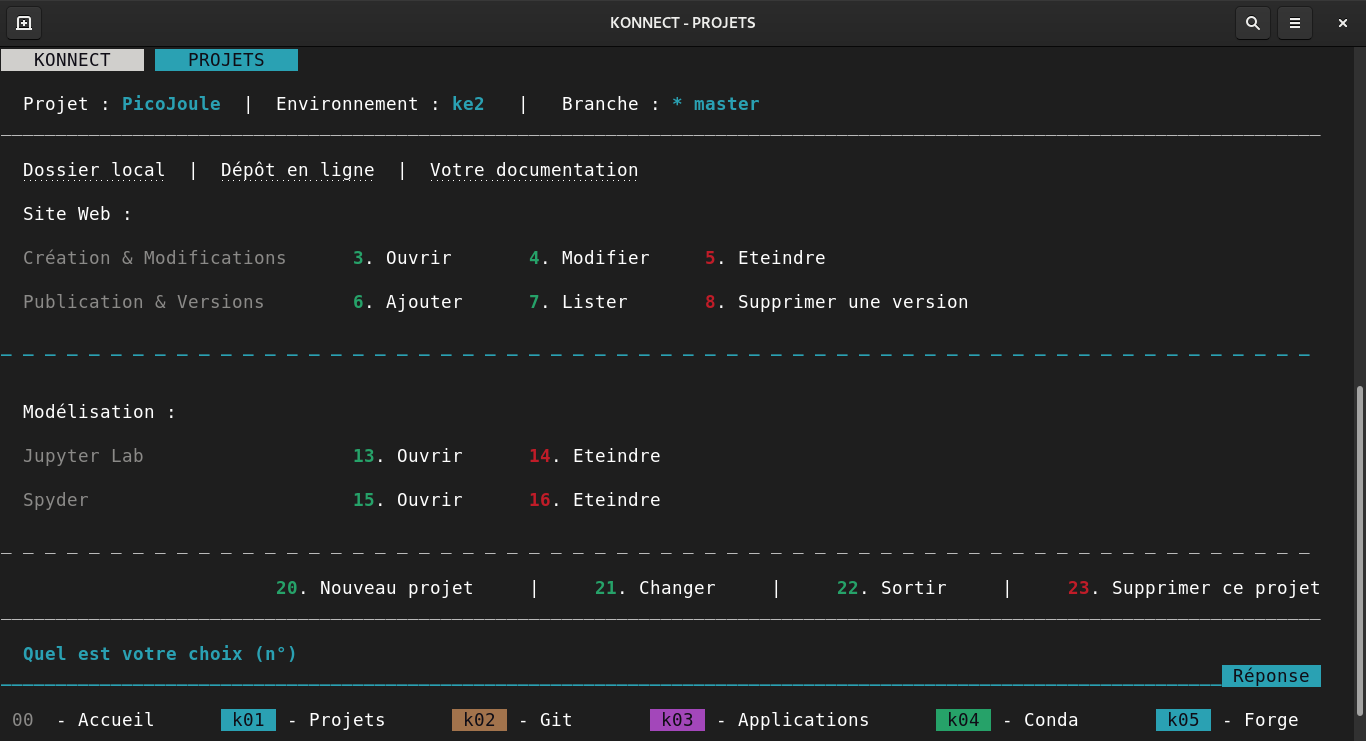Screen dimensions: 1366x741
Task: Click the PicoJoule project name
Action: [x=171, y=104]
